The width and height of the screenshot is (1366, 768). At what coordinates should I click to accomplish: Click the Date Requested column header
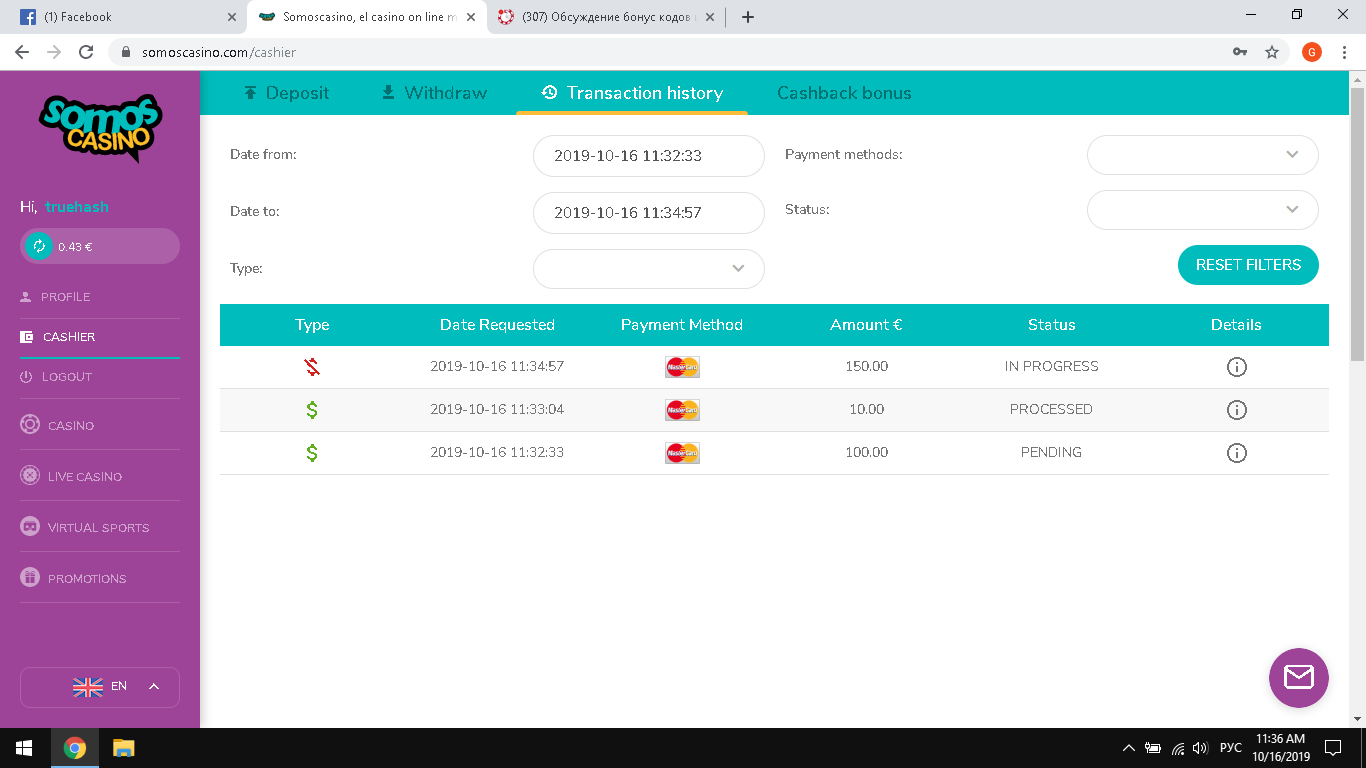click(497, 325)
